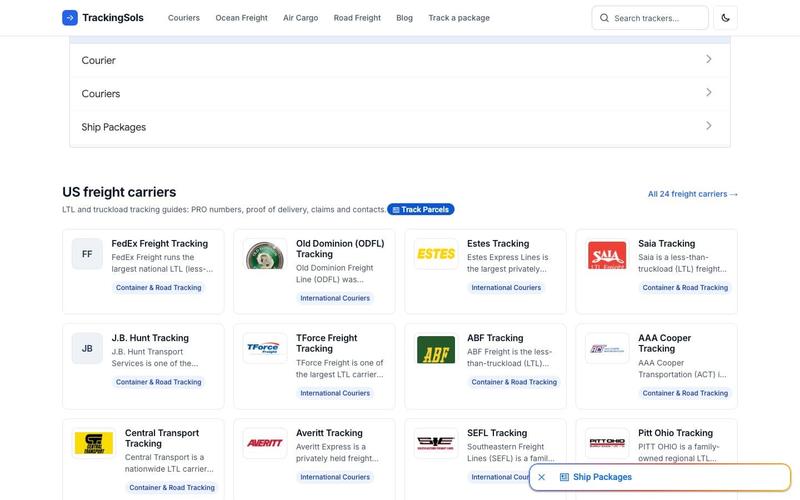Open the TForce Freight Tracking title
Screen dimensions: 800x500
[327, 343]
